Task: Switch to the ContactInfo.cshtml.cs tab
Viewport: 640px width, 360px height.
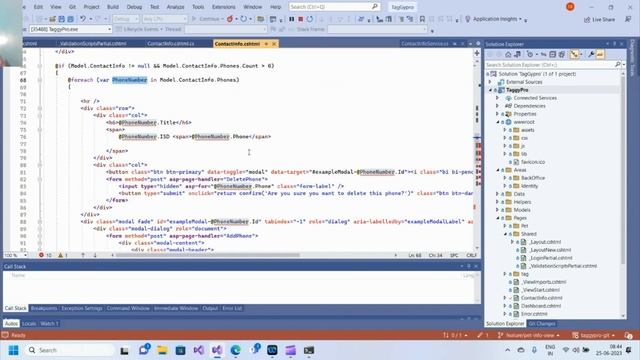Action: [171, 43]
